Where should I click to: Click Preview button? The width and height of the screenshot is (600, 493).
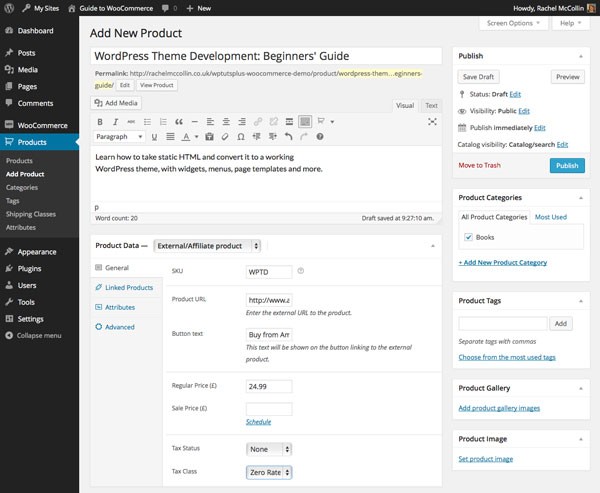[x=567, y=77]
